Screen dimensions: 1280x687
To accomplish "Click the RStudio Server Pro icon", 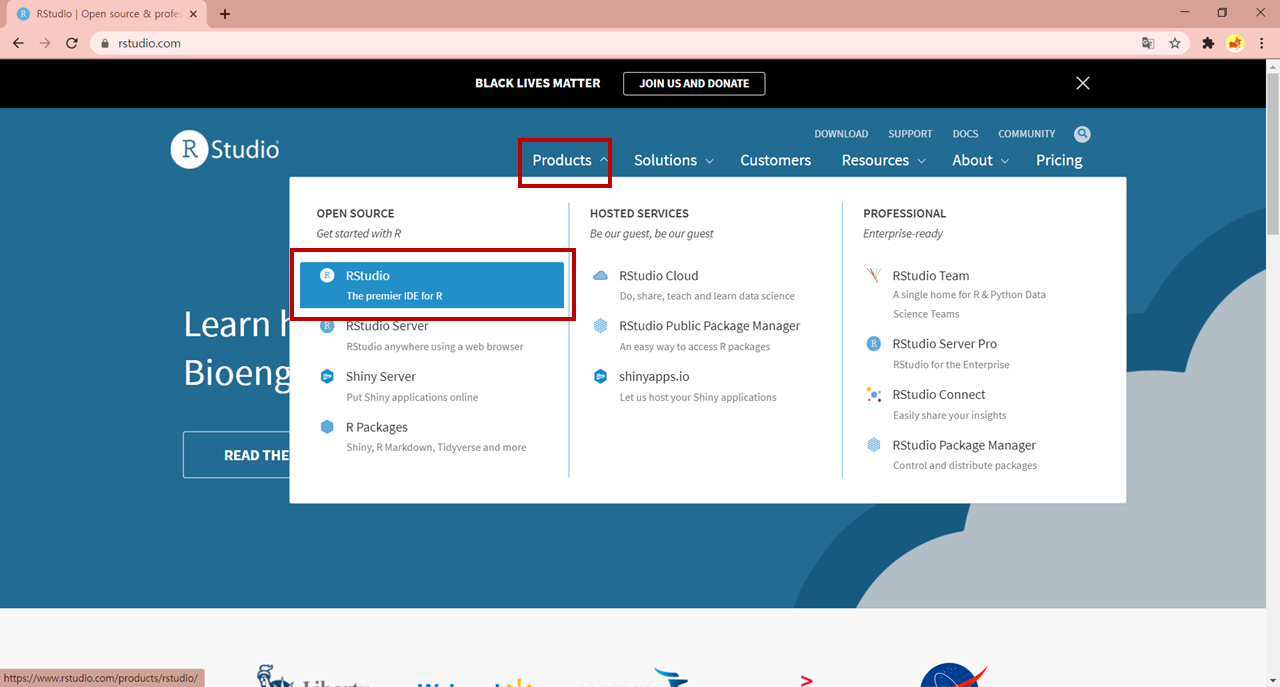I will (x=873, y=343).
